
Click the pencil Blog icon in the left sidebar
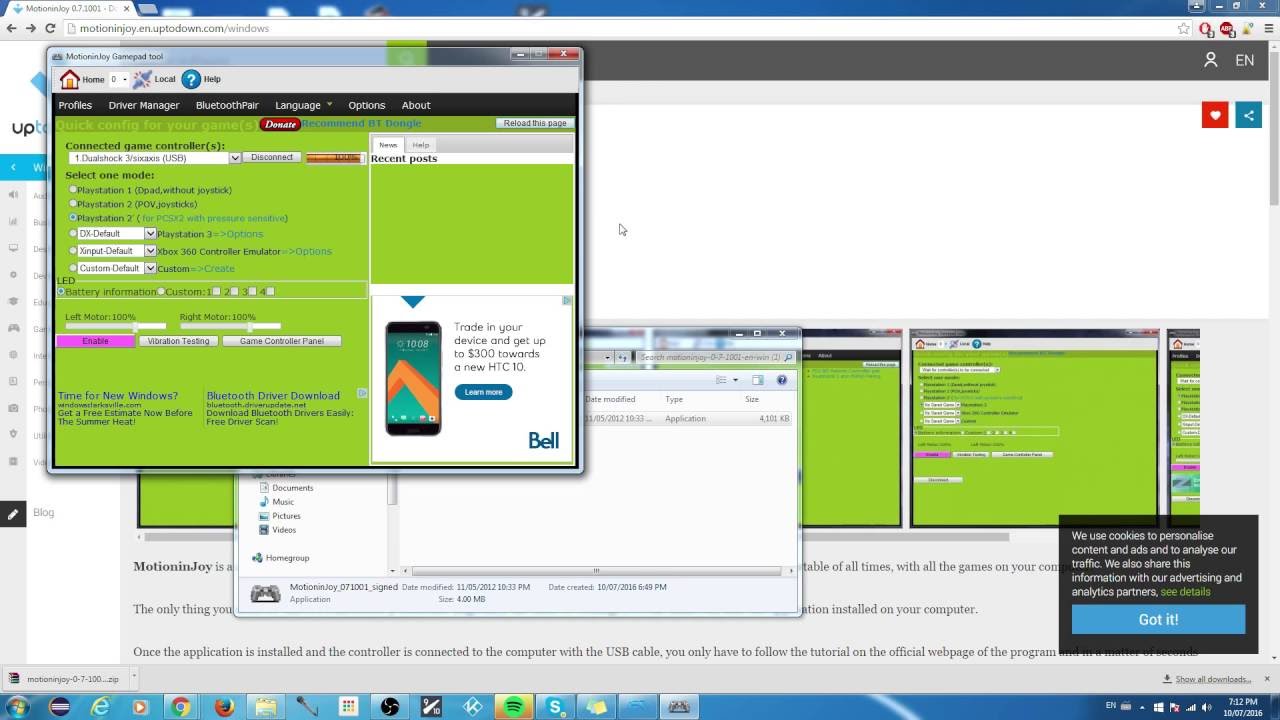click(13, 513)
